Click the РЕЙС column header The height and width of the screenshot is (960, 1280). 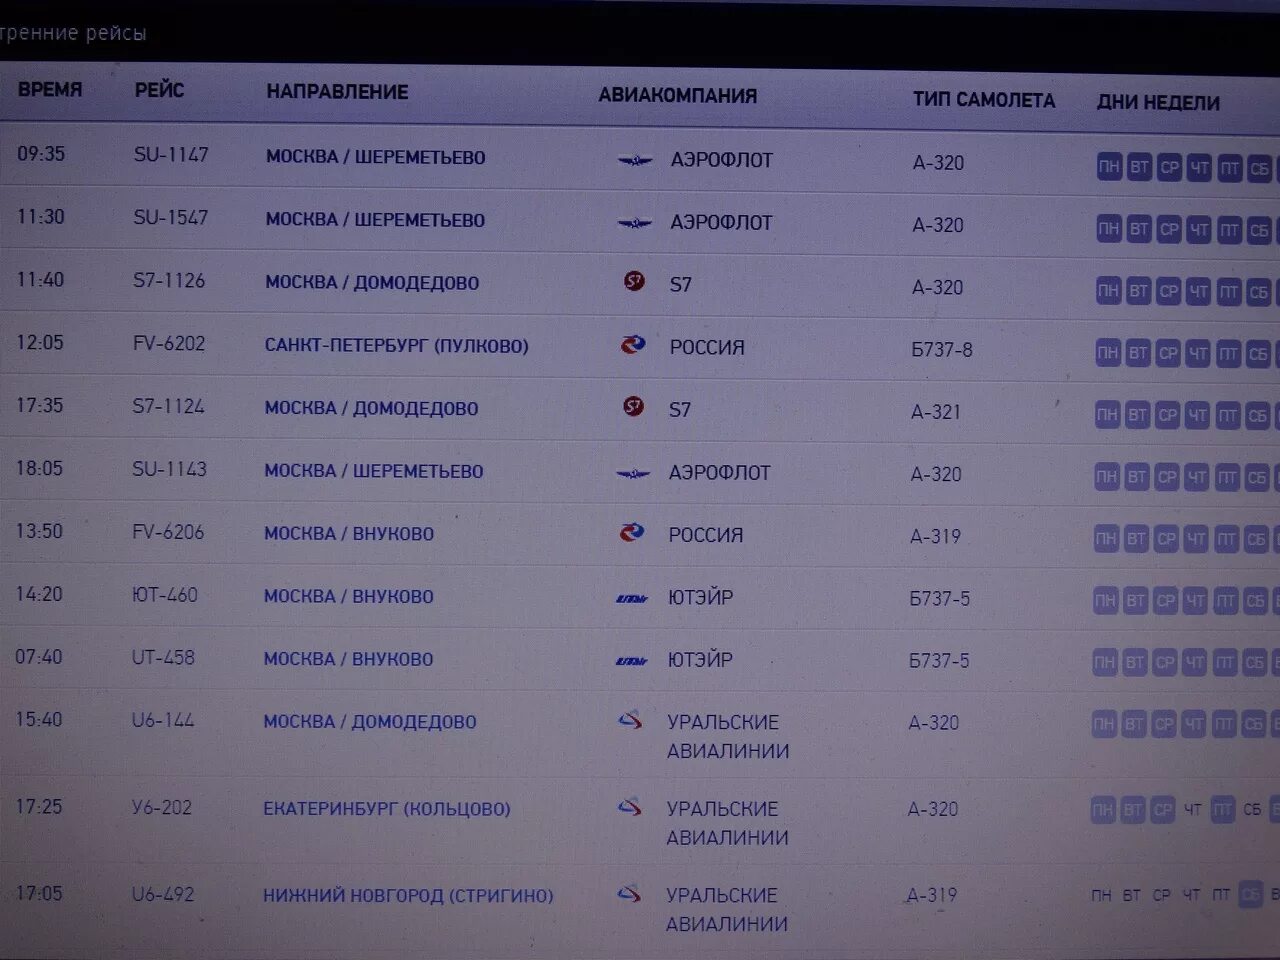click(x=159, y=90)
